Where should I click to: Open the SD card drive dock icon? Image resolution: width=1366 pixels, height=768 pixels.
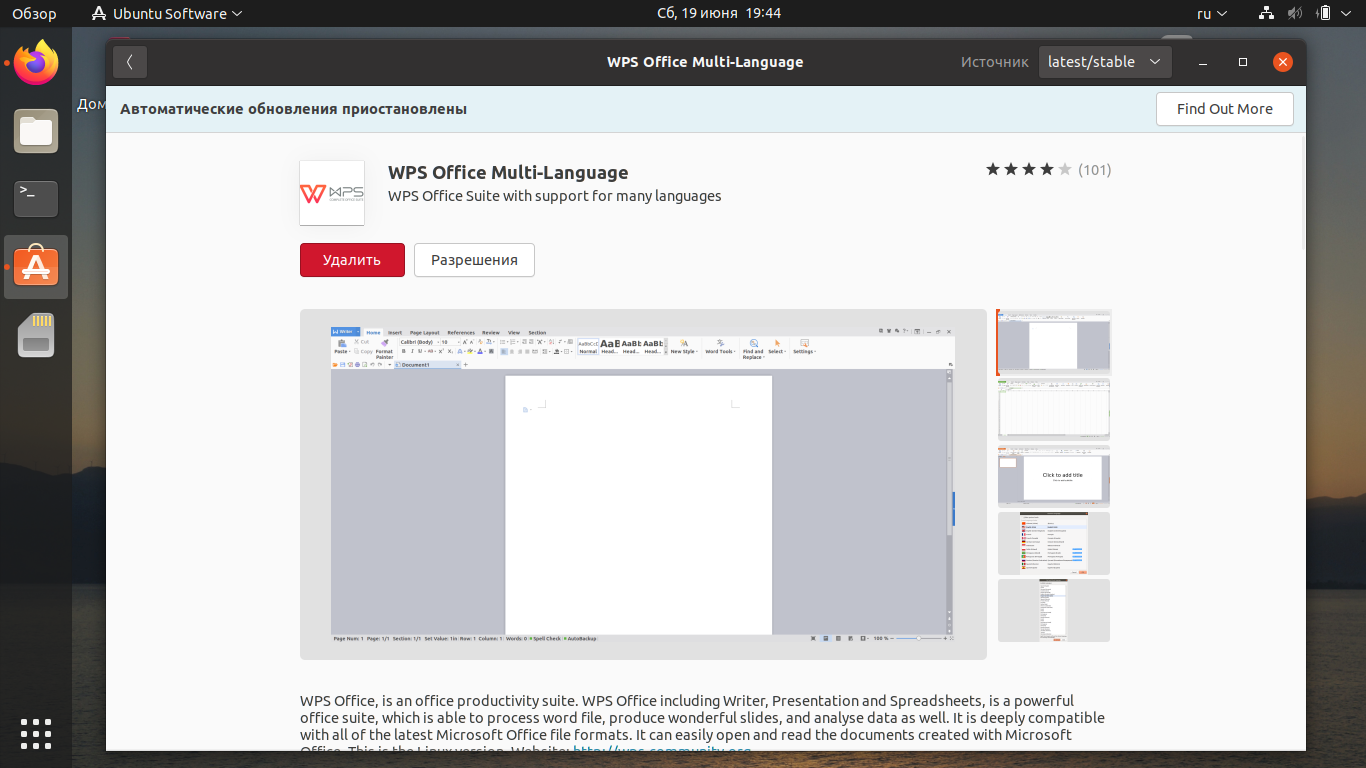(36, 335)
